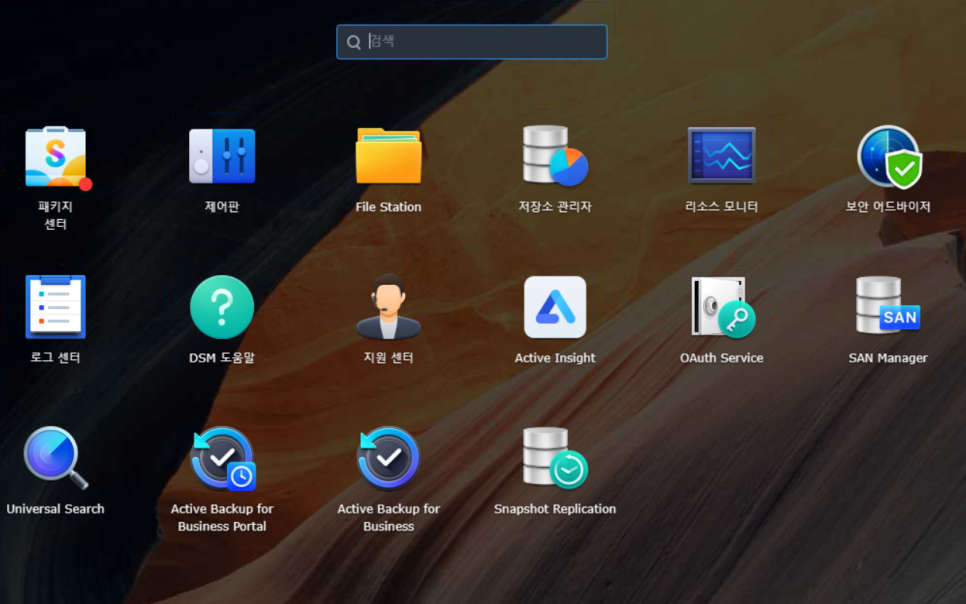
Task: Click the search magnifier icon in search box
Action: click(x=354, y=42)
